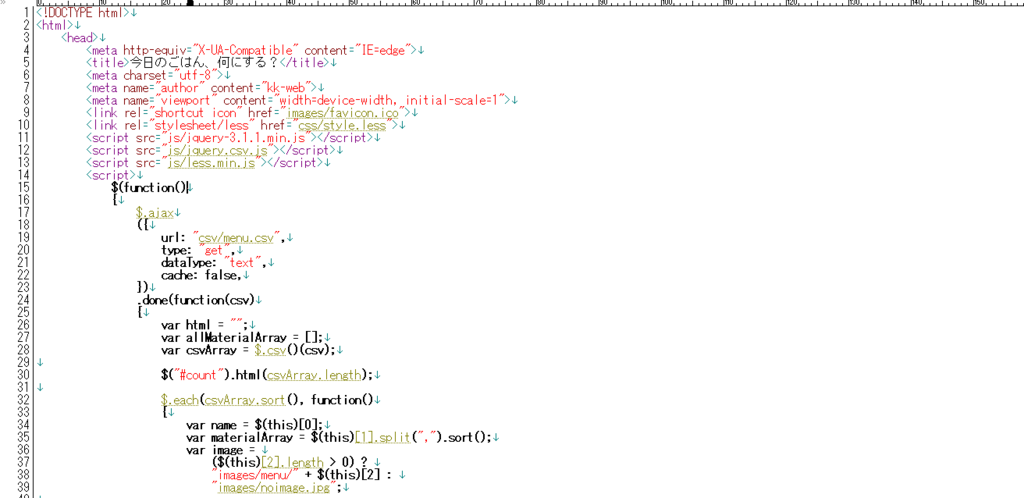Click the js/jquery.csv.js source path
The image size is (1024, 498).
(x=217, y=149)
